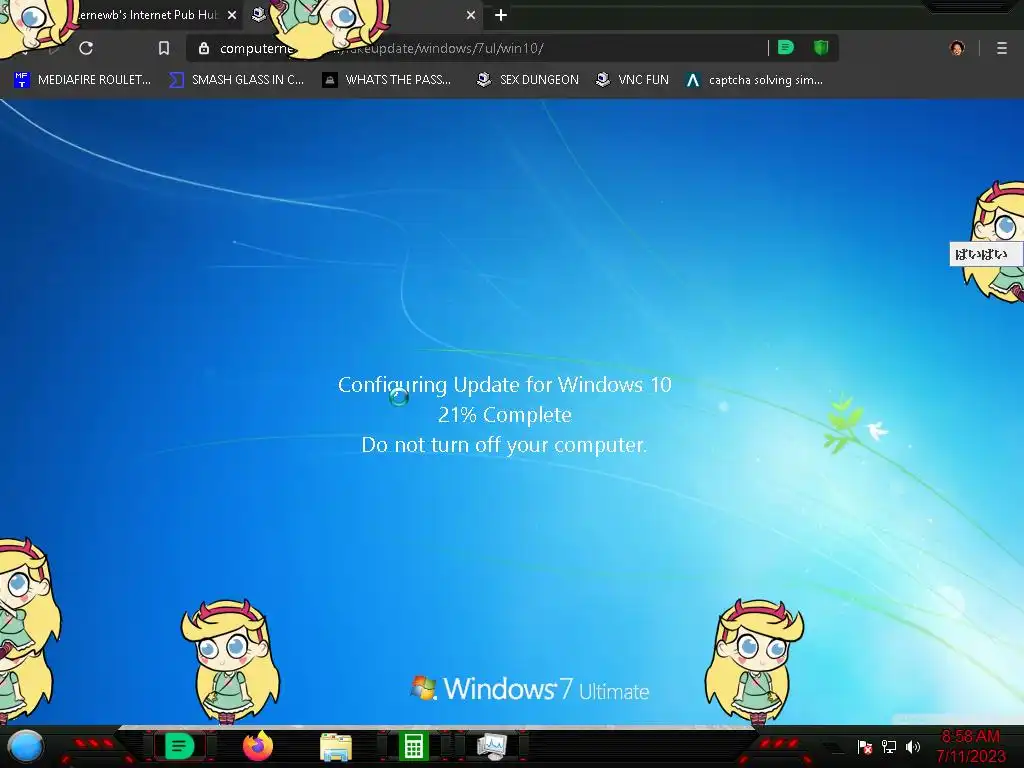Click the Configuring Update for Windows 10 text

[x=505, y=385]
